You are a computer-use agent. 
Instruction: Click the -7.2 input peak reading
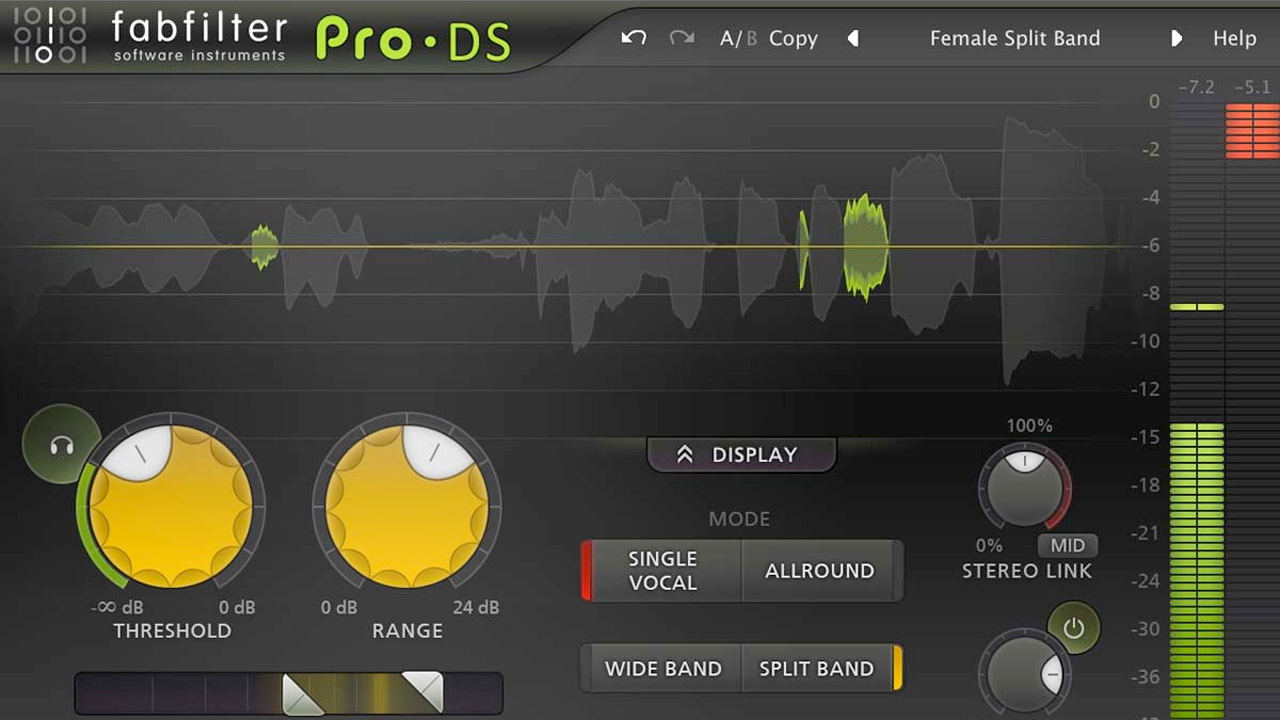point(1196,88)
